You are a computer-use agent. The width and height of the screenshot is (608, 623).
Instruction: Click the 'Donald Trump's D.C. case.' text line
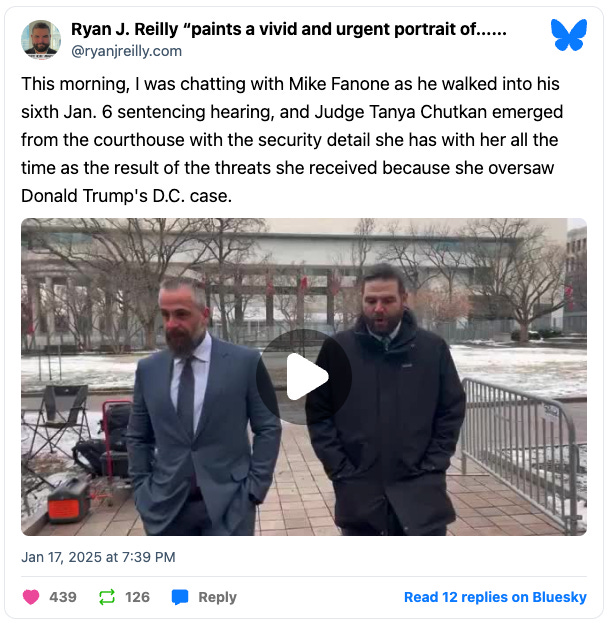(126, 196)
